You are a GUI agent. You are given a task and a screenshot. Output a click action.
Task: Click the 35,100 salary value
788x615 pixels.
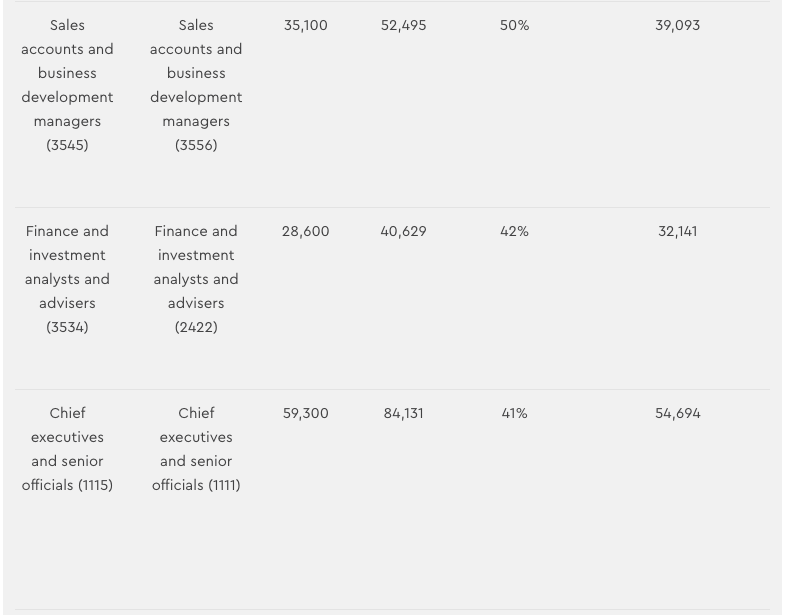[305, 26]
